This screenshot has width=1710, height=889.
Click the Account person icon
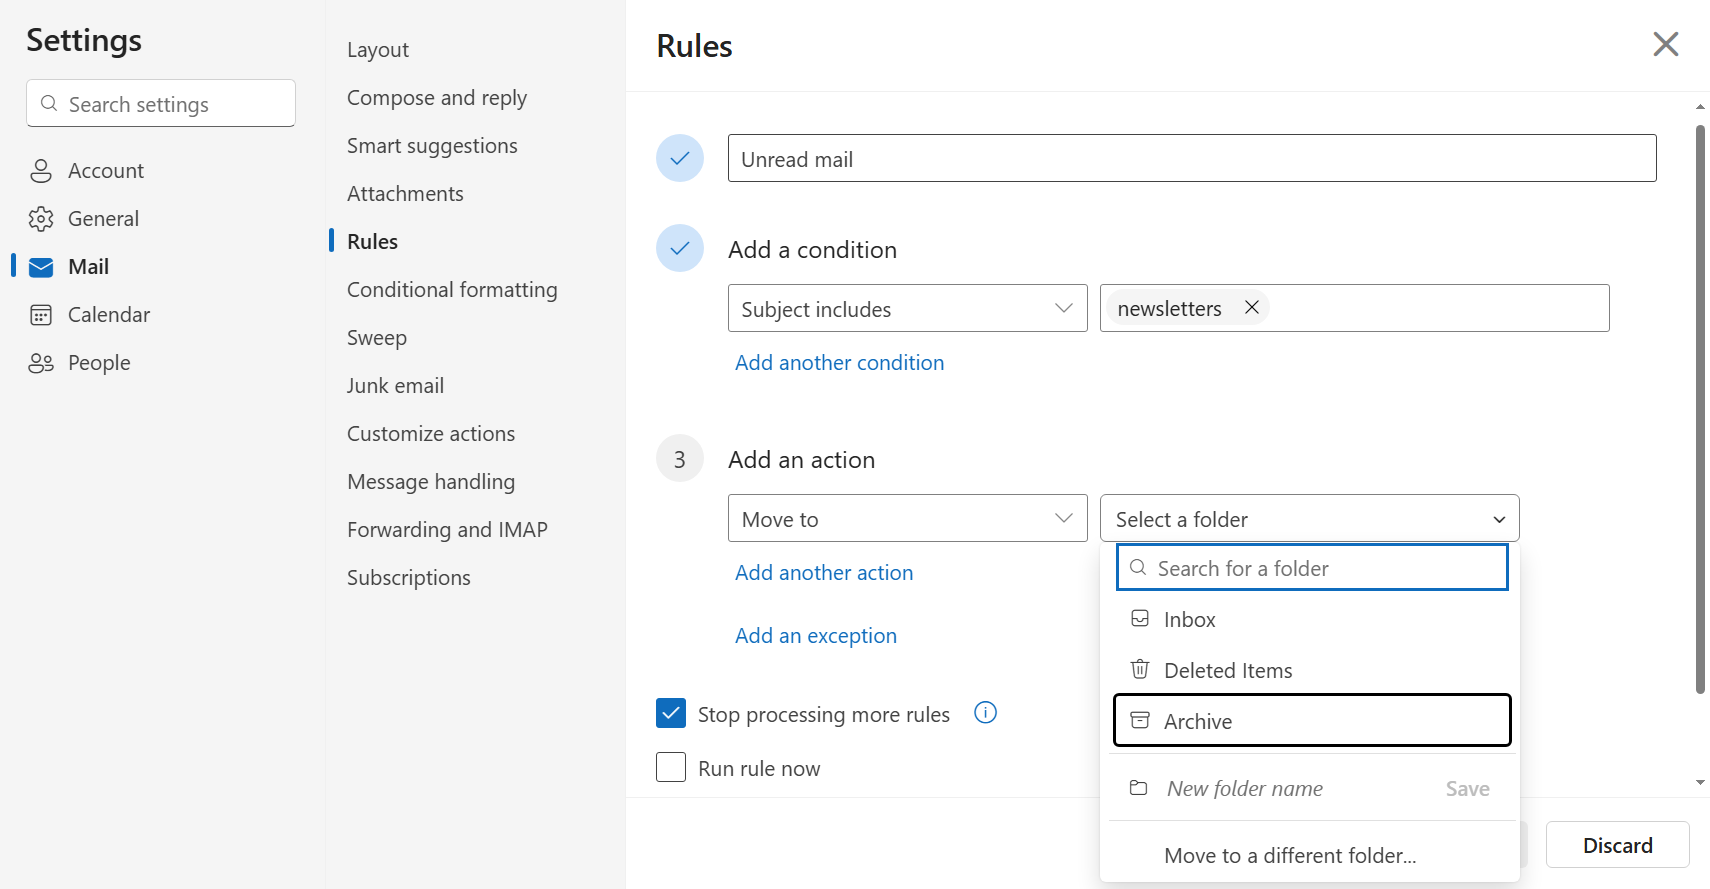pos(41,171)
